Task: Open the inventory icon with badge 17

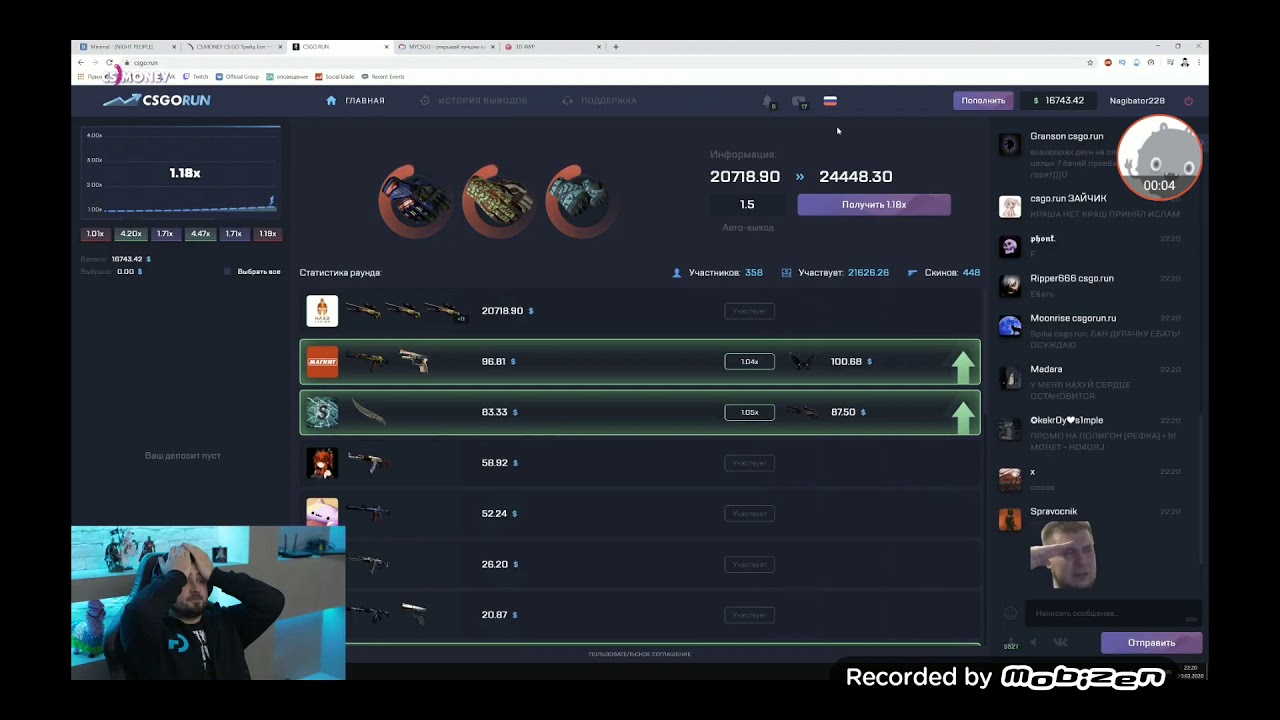Action: pos(799,101)
